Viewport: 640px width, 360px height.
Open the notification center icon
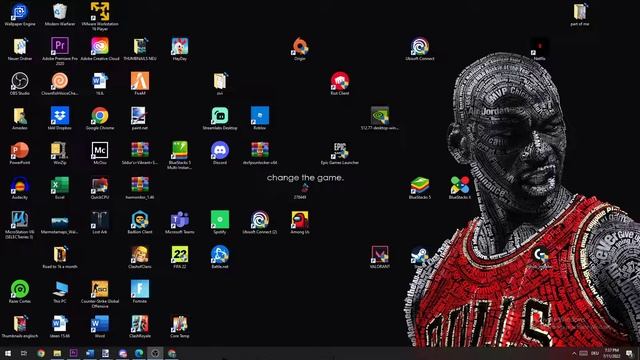coord(629,353)
